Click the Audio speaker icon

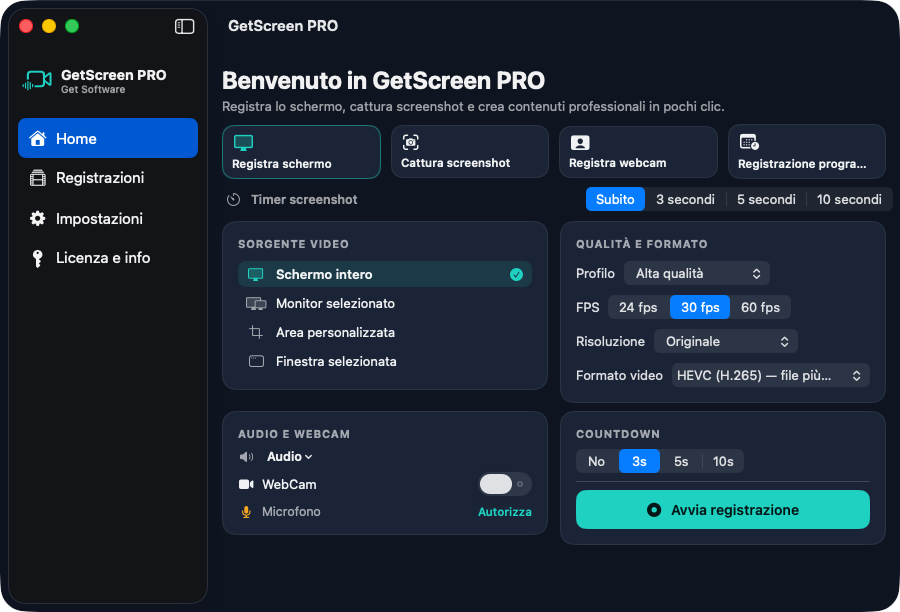246,457
